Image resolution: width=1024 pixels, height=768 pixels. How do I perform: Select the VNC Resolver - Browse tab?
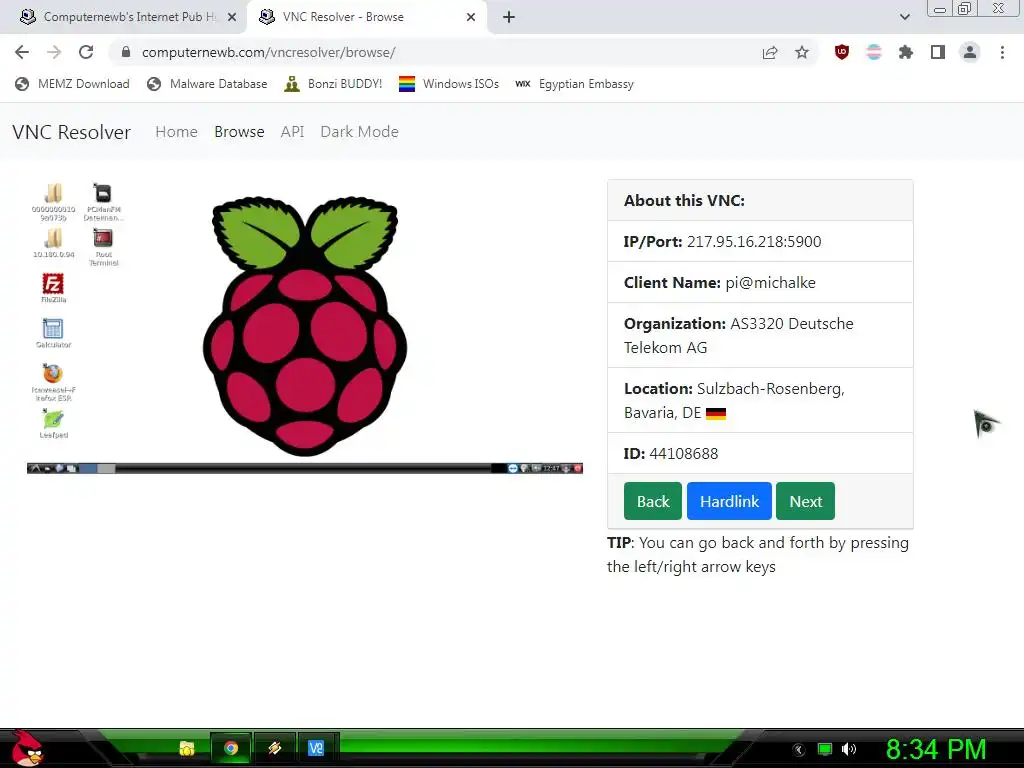[367, 17]
